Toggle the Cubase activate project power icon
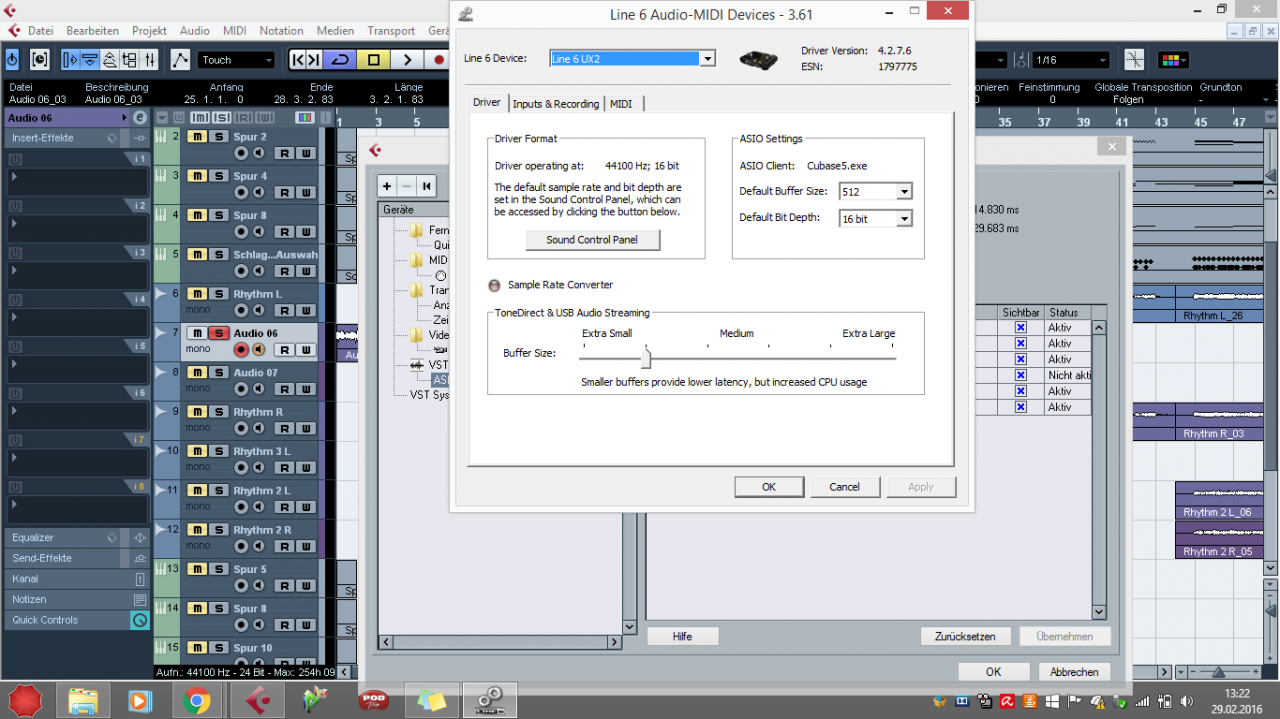This screenshot has height=719, width=1280. click(12, 60)
